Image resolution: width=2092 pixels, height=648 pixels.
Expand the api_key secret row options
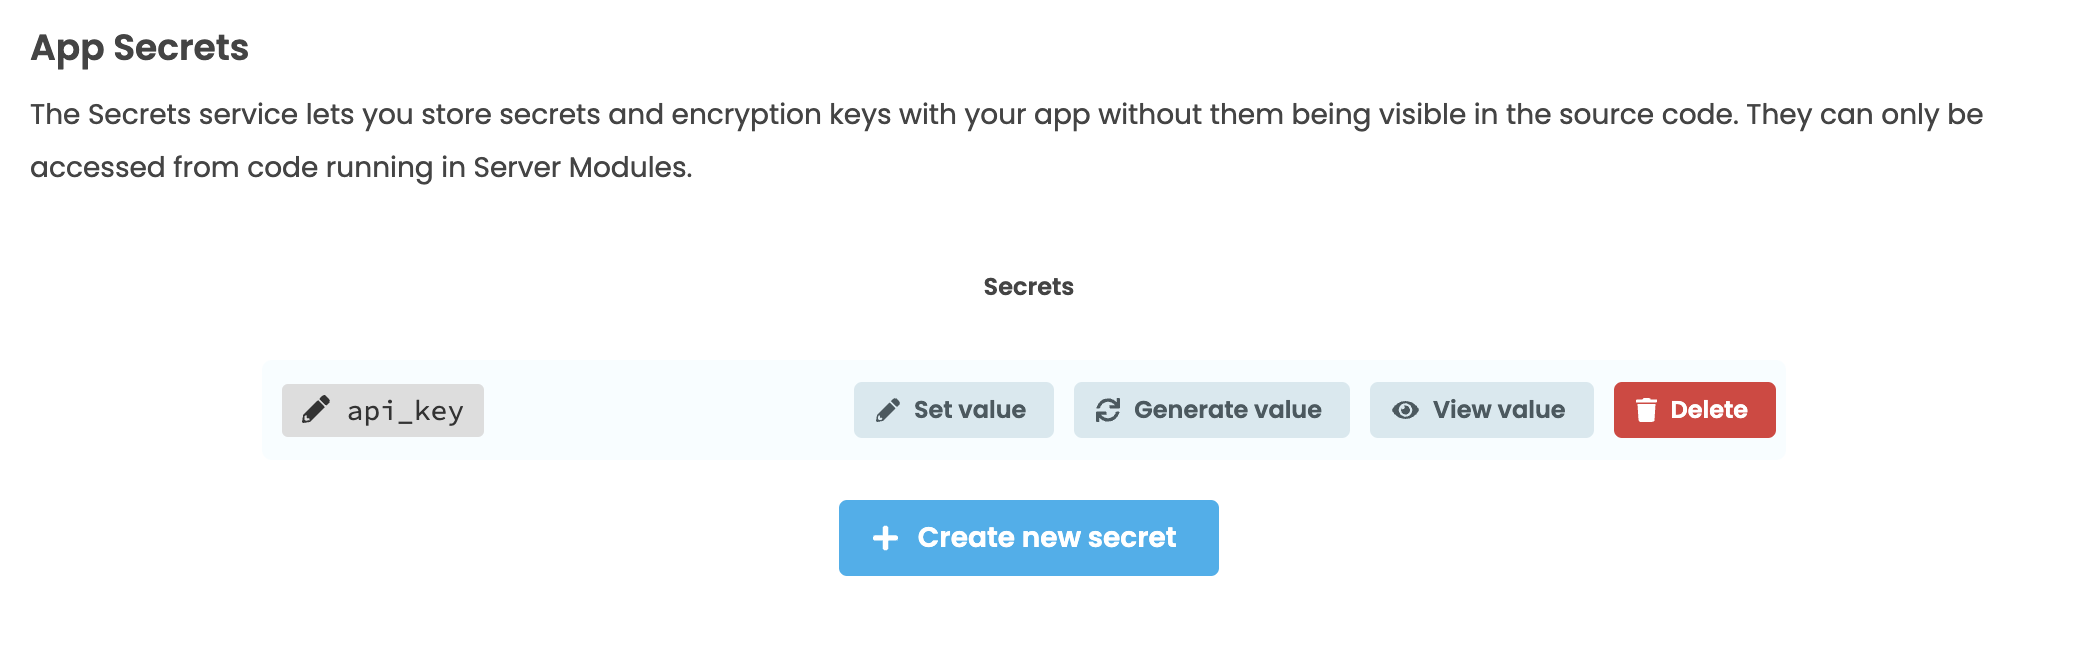(383, 409)
